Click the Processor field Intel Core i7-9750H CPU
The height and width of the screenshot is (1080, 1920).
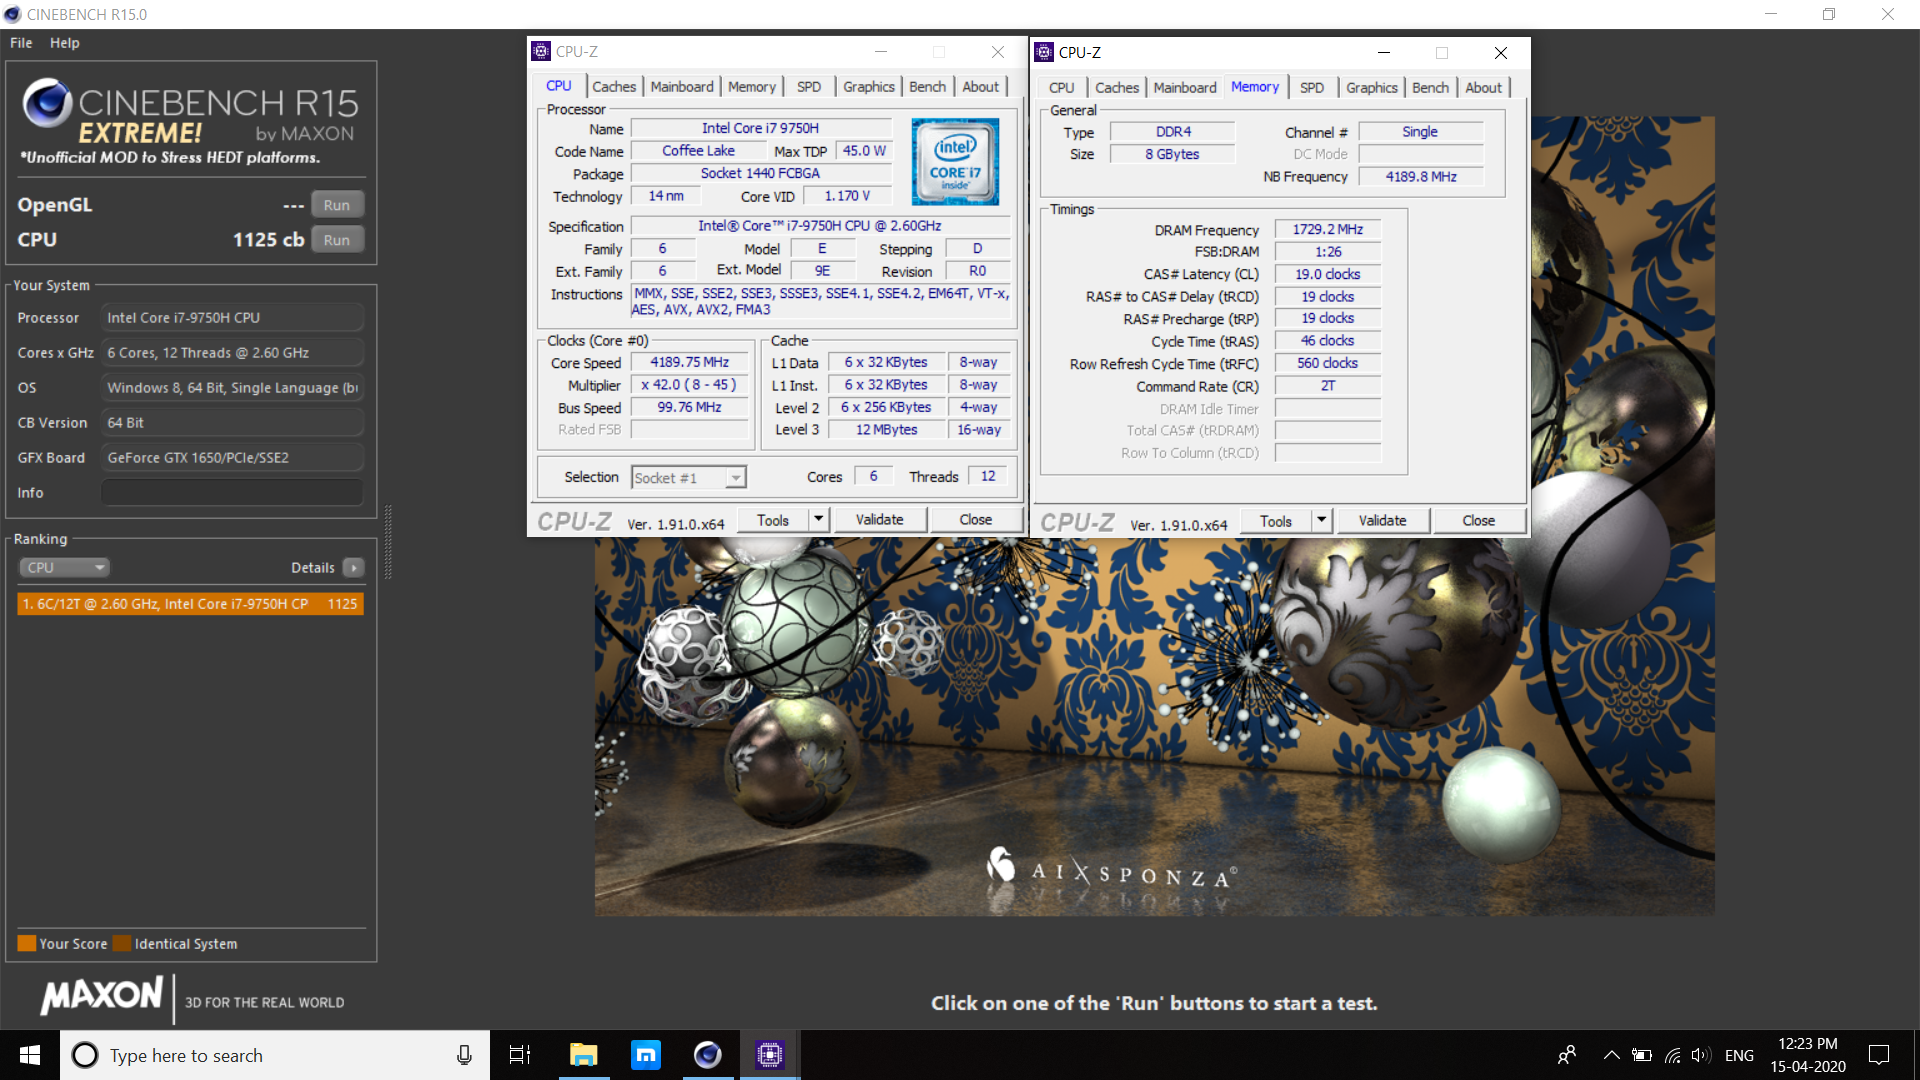pos(232,318)
